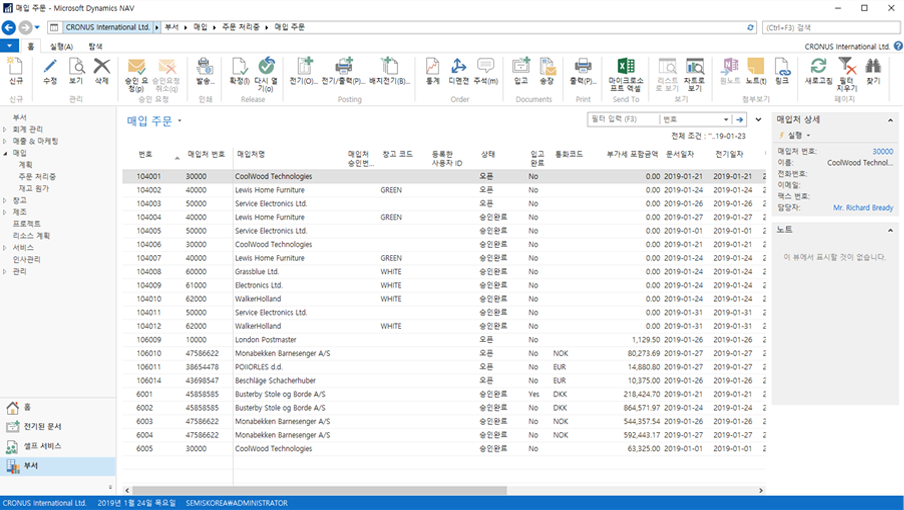This screenshot has height=510, width=904.
Task: Click the 필터 입력 (F3) field
Action: tap(623, 119)
